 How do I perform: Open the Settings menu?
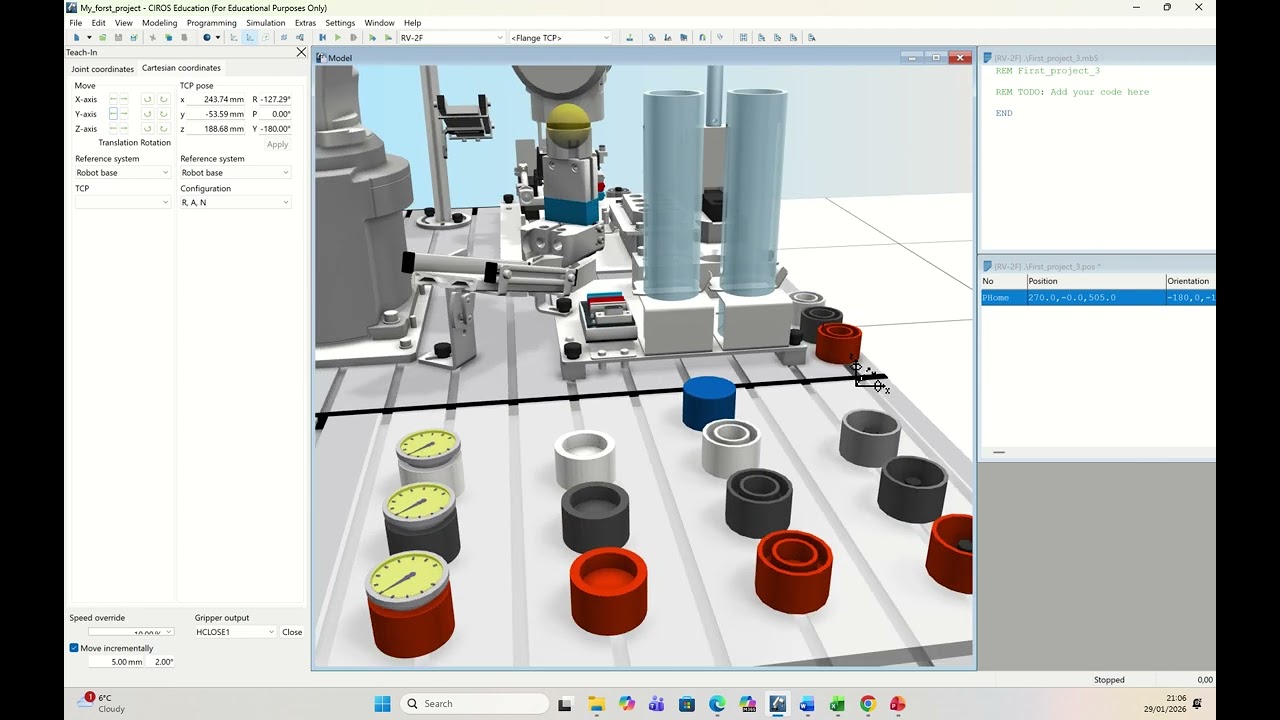point(340,23)
